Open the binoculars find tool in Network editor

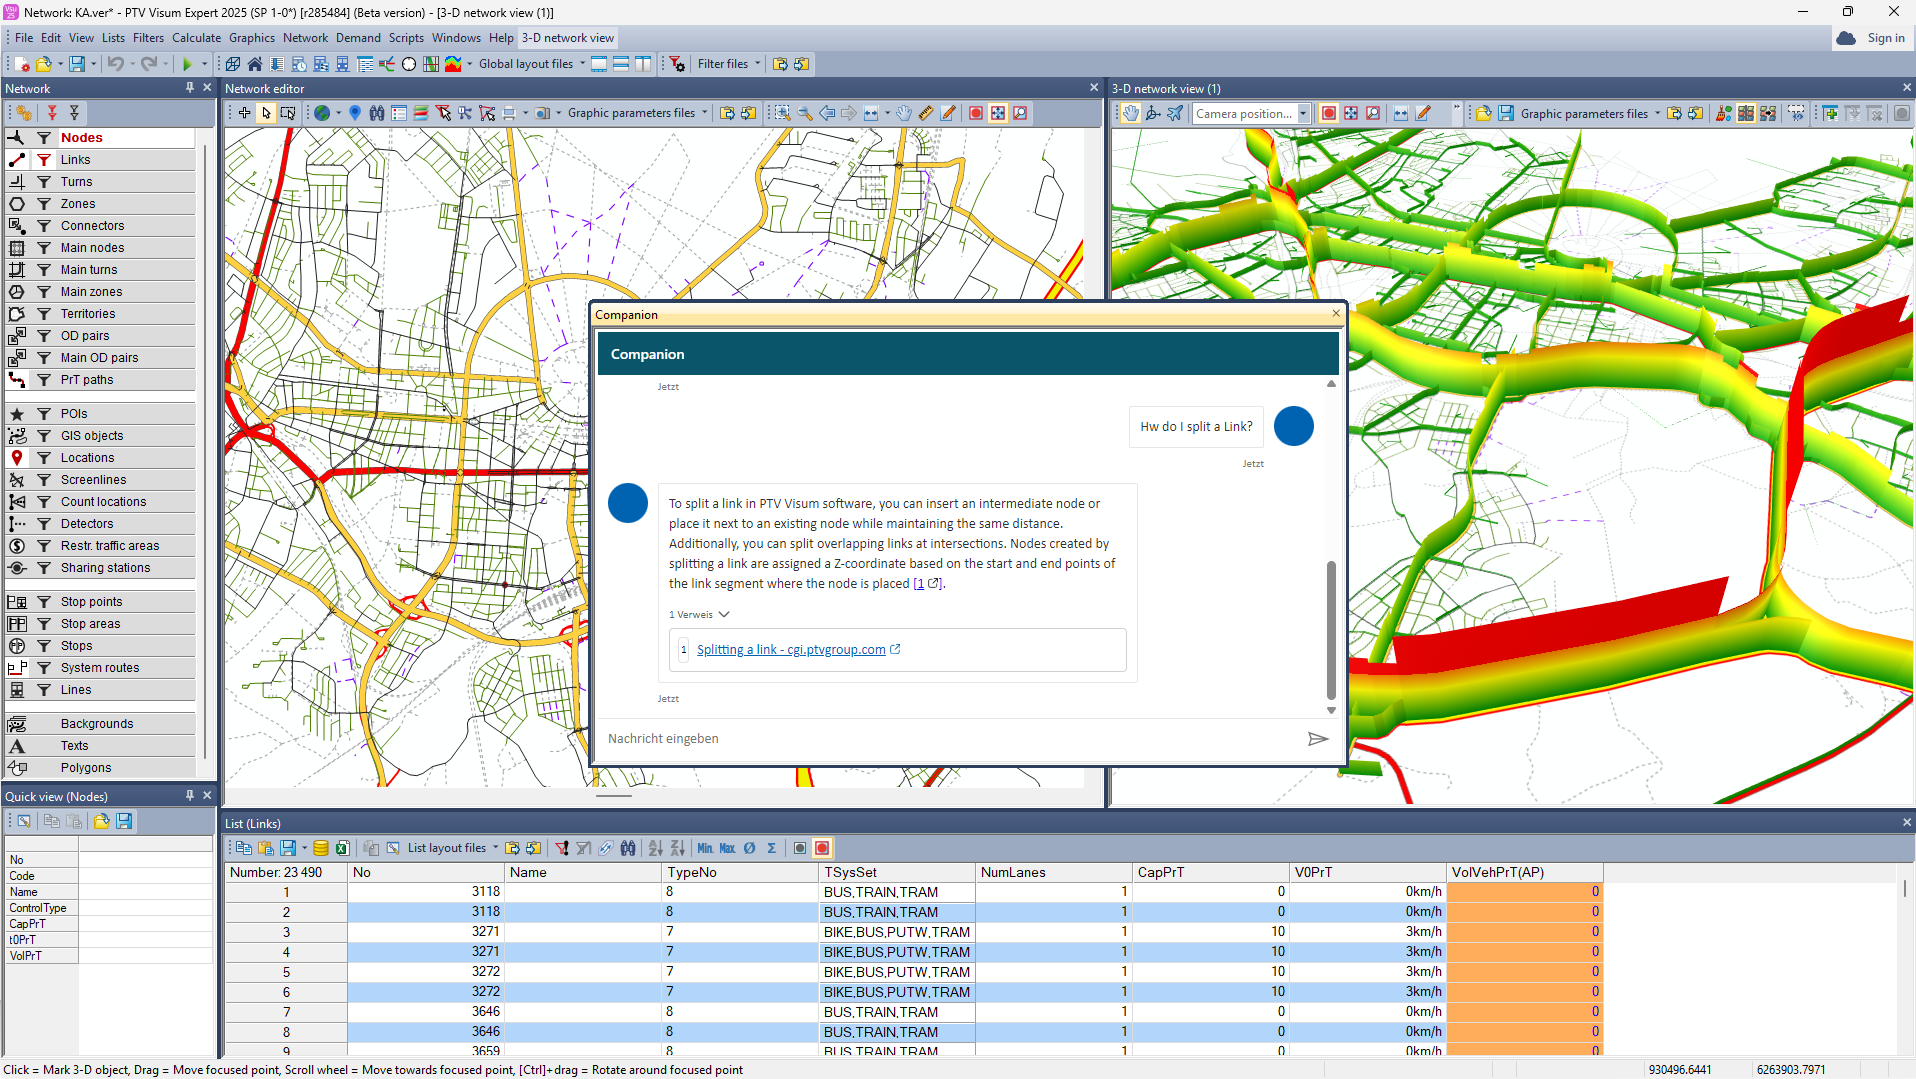377,114
